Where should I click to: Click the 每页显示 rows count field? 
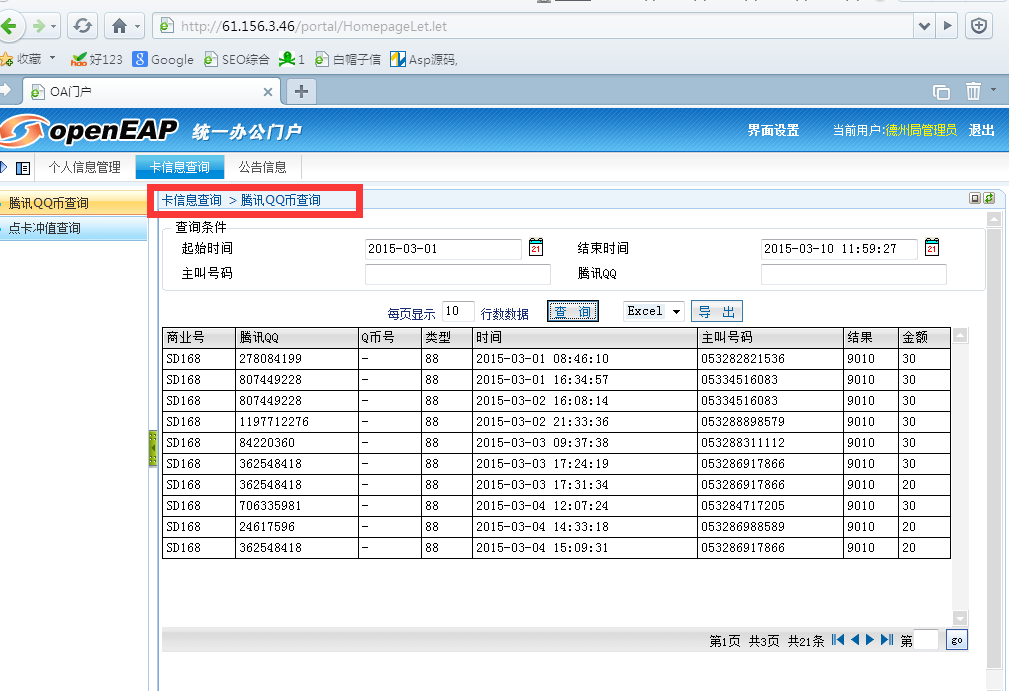pos(458,311)
